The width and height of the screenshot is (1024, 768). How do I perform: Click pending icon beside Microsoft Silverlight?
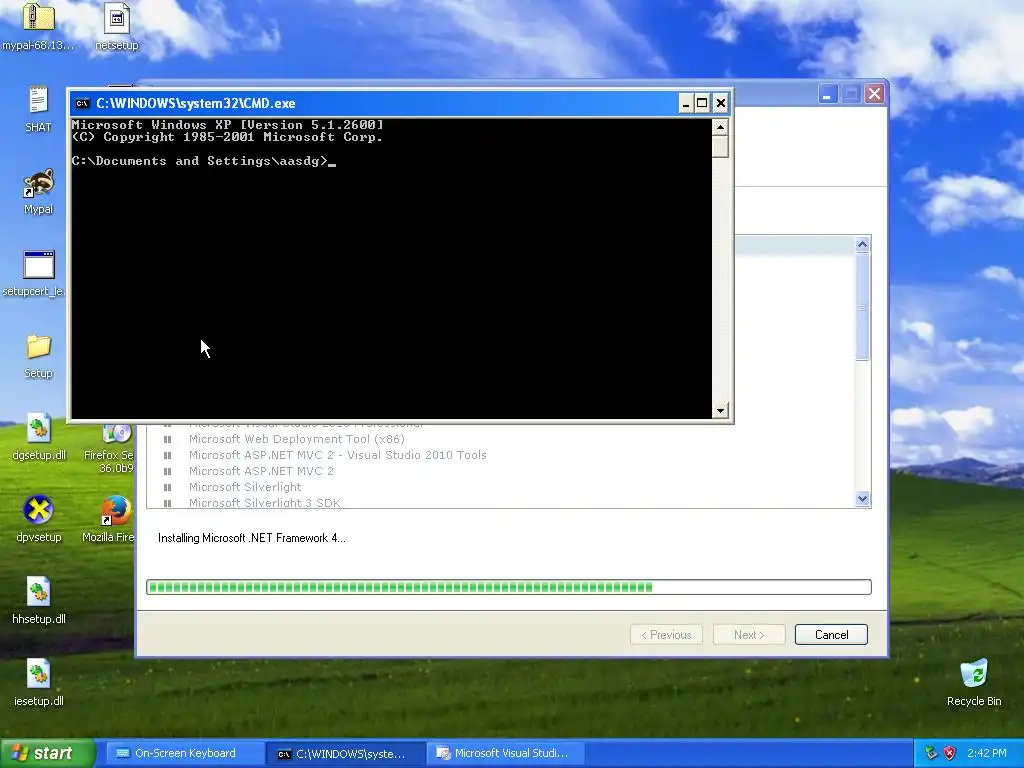point(167,487)
